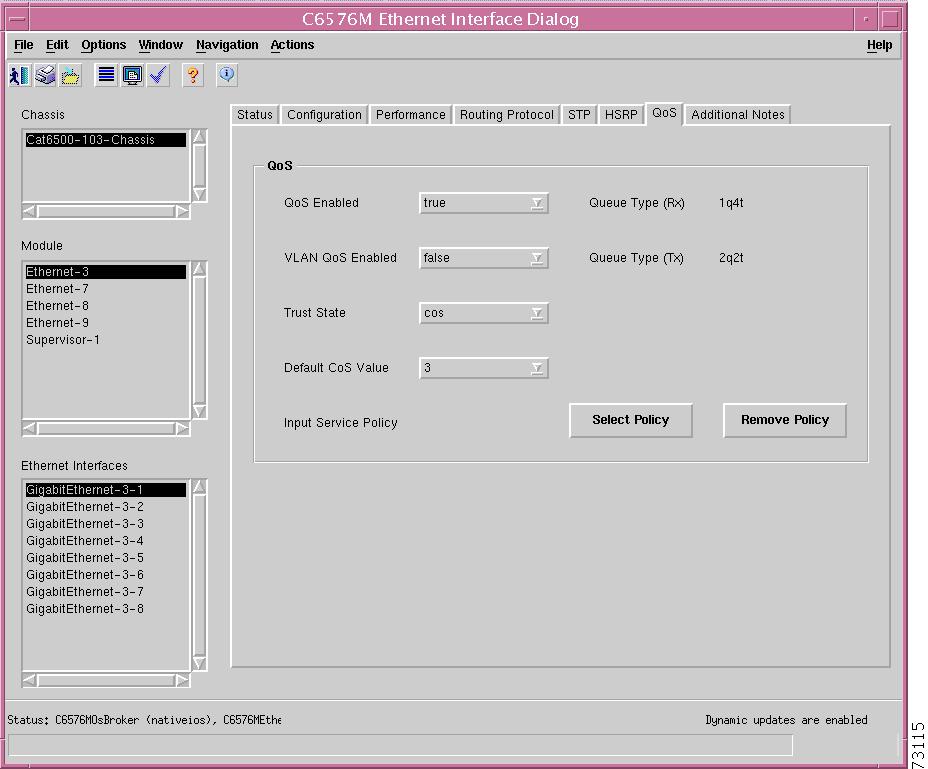Switch to the HSRP tab
The height and width of the screenshot is (769, 928).
(x=621, y=115)
